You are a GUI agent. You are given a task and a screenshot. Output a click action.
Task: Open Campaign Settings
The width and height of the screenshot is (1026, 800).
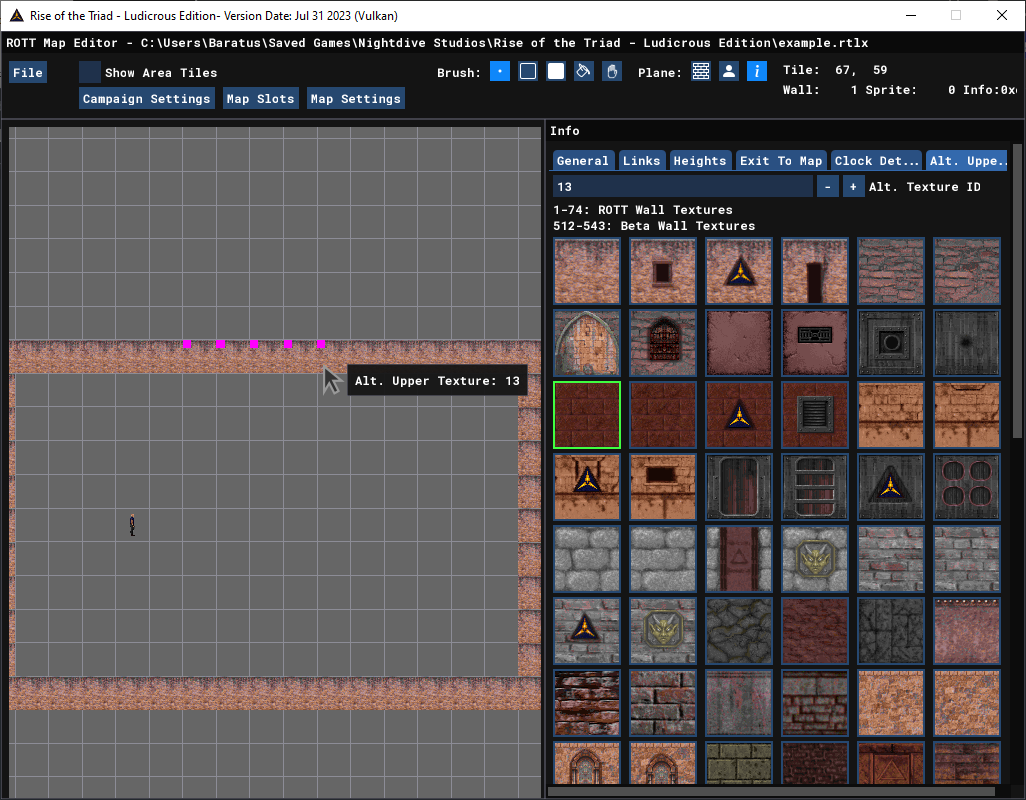pos(147,99)
